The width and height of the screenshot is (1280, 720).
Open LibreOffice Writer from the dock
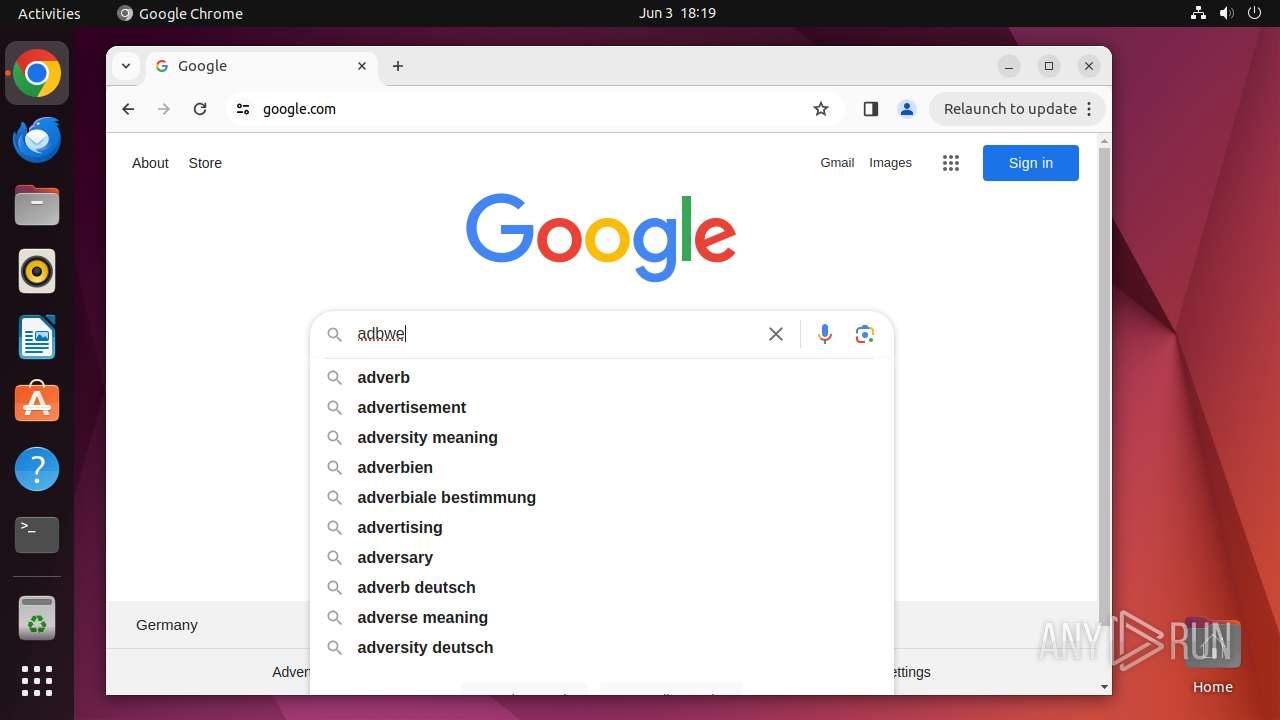click(x=37, y=337)
